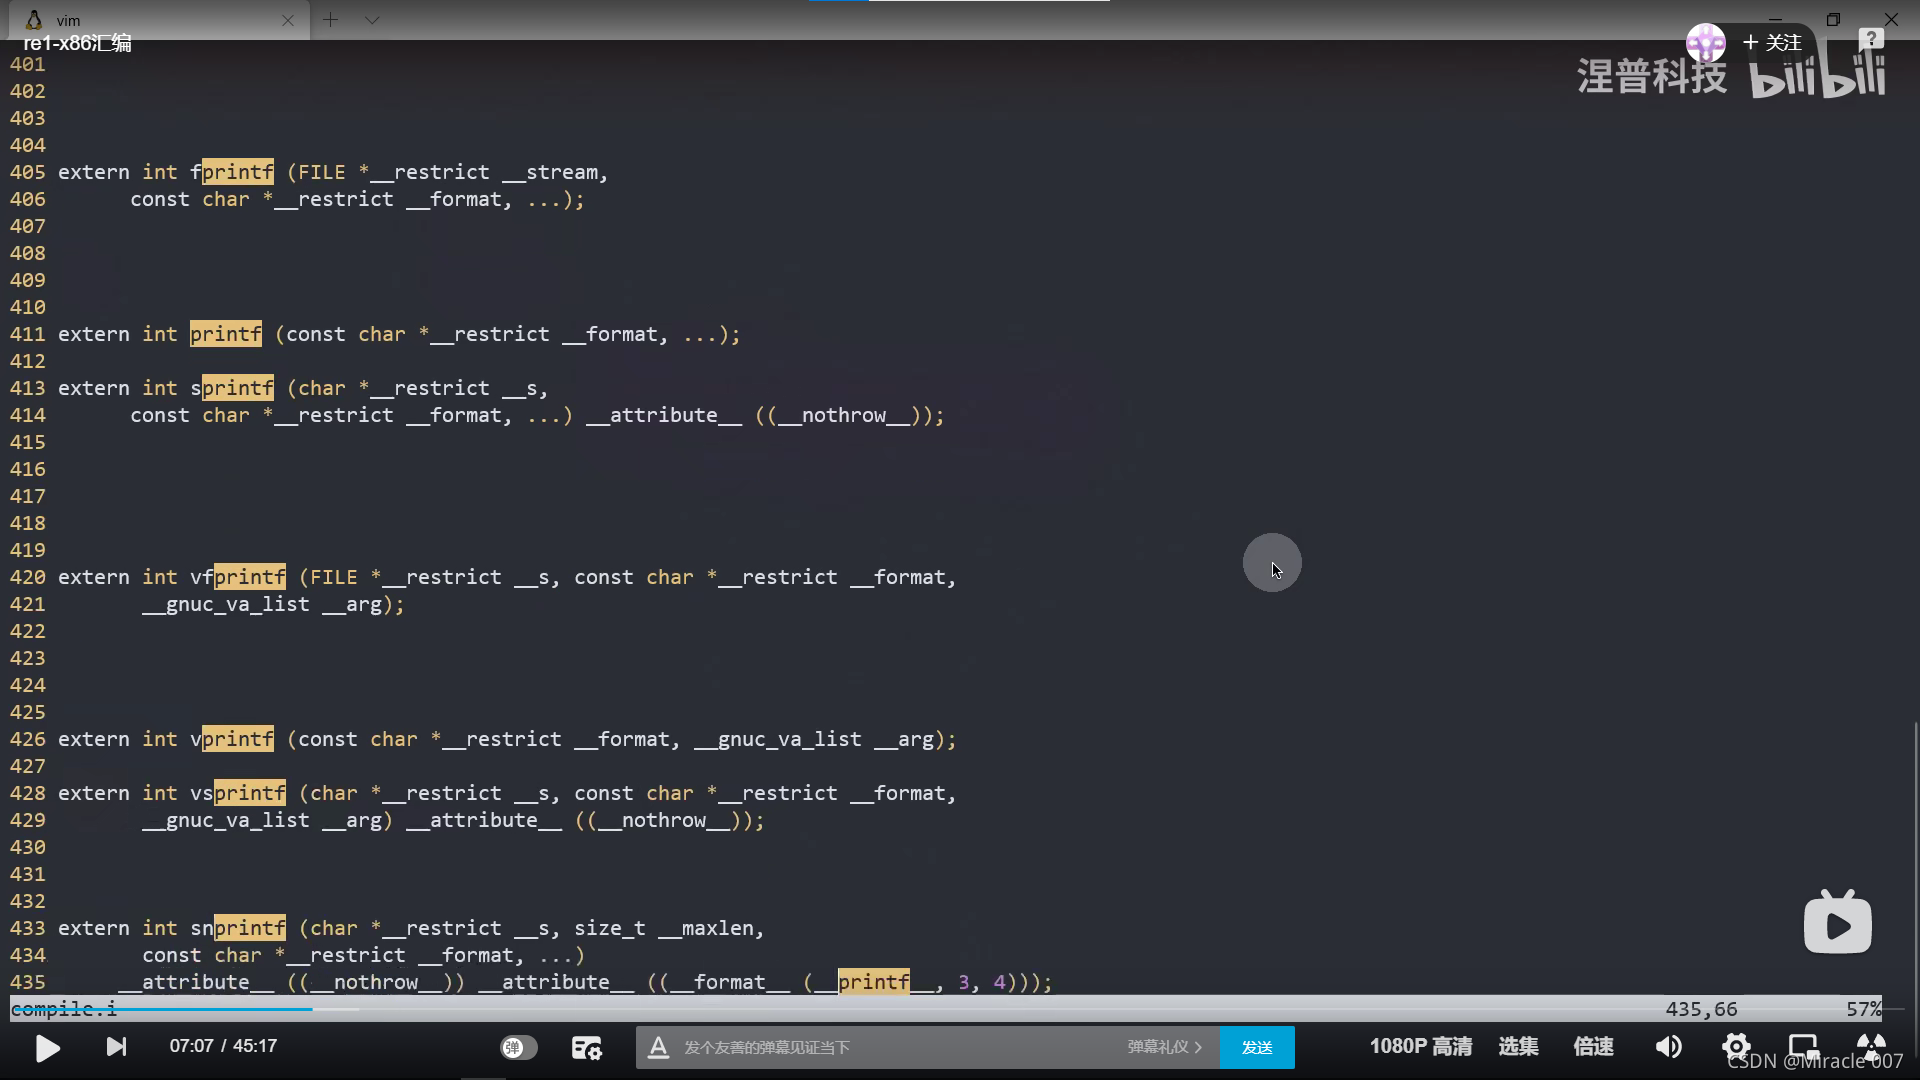Enable picture-in-picture mode
Image resolution: width=1920 pixels, height=1080 pixels.
pyautogui.click(x=1803, y=1046)
